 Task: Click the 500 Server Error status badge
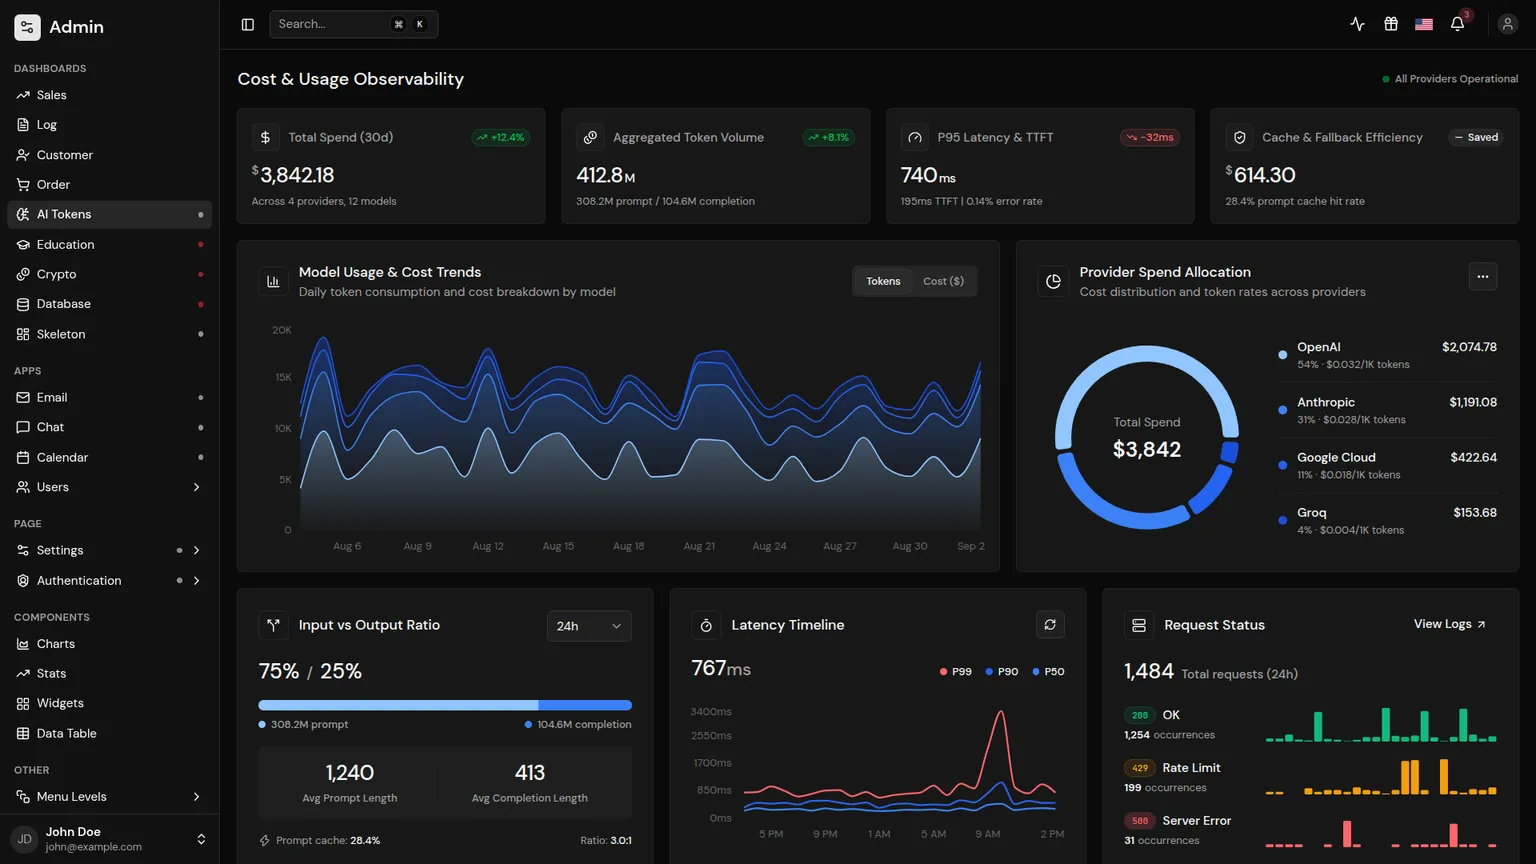tap(1140, 821)
